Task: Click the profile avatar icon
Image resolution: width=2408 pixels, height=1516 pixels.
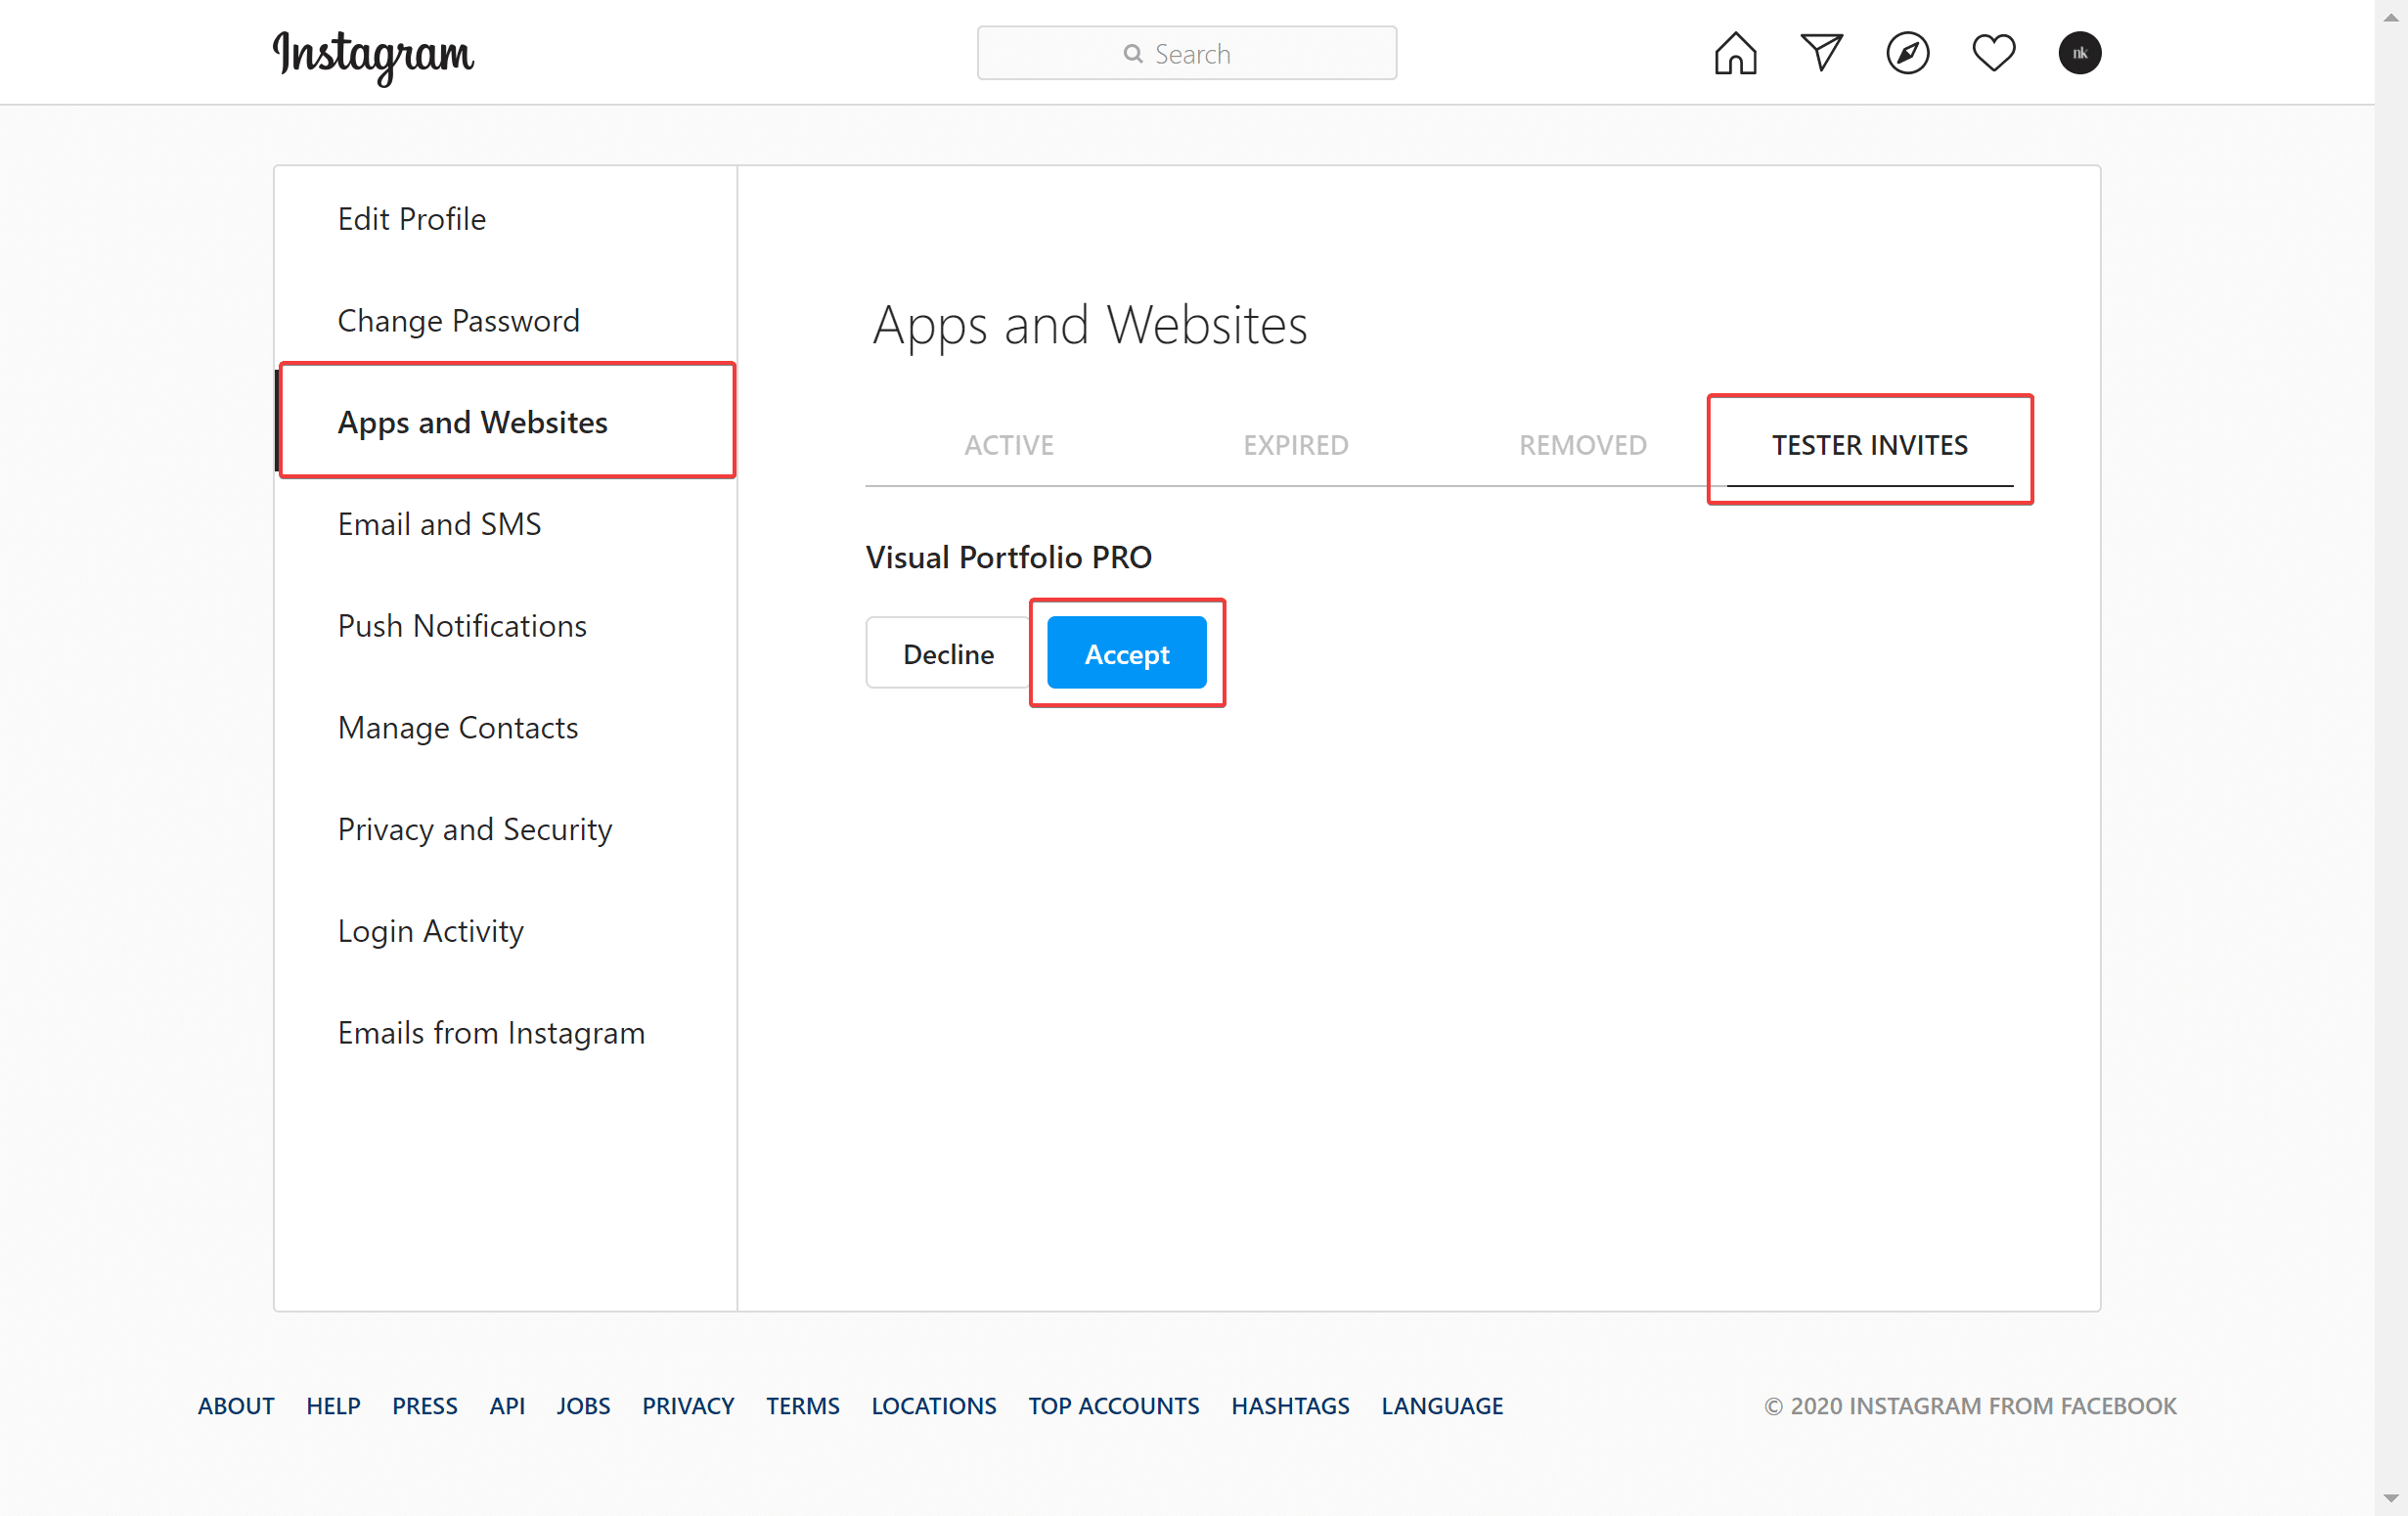Action: [x=2079, y=53]
